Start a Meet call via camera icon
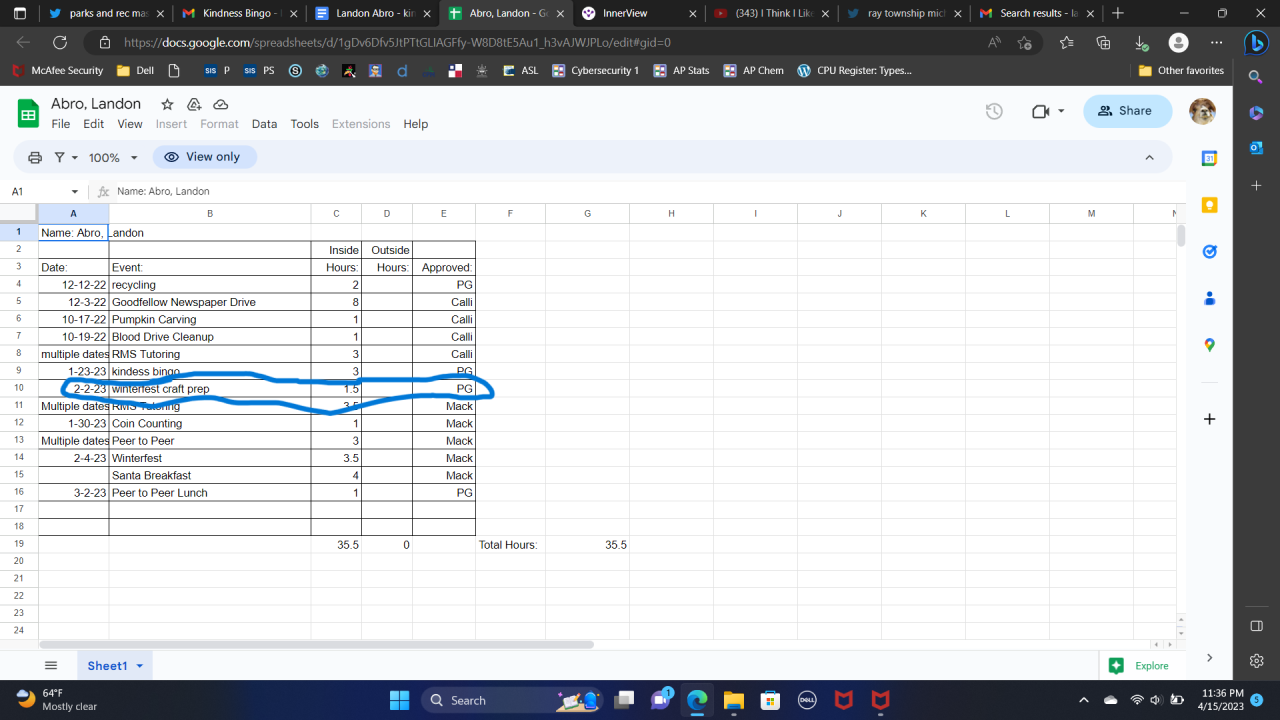The image size is (1280, 720). pyautogui.click(x=1041, y=111)
